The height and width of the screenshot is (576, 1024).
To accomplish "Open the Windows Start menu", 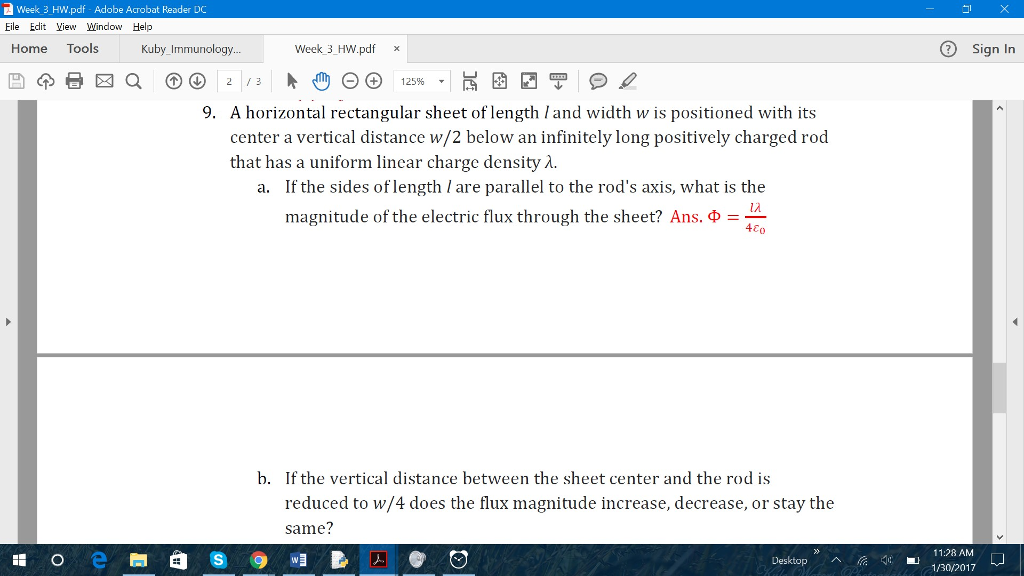I will coord(19,560).
